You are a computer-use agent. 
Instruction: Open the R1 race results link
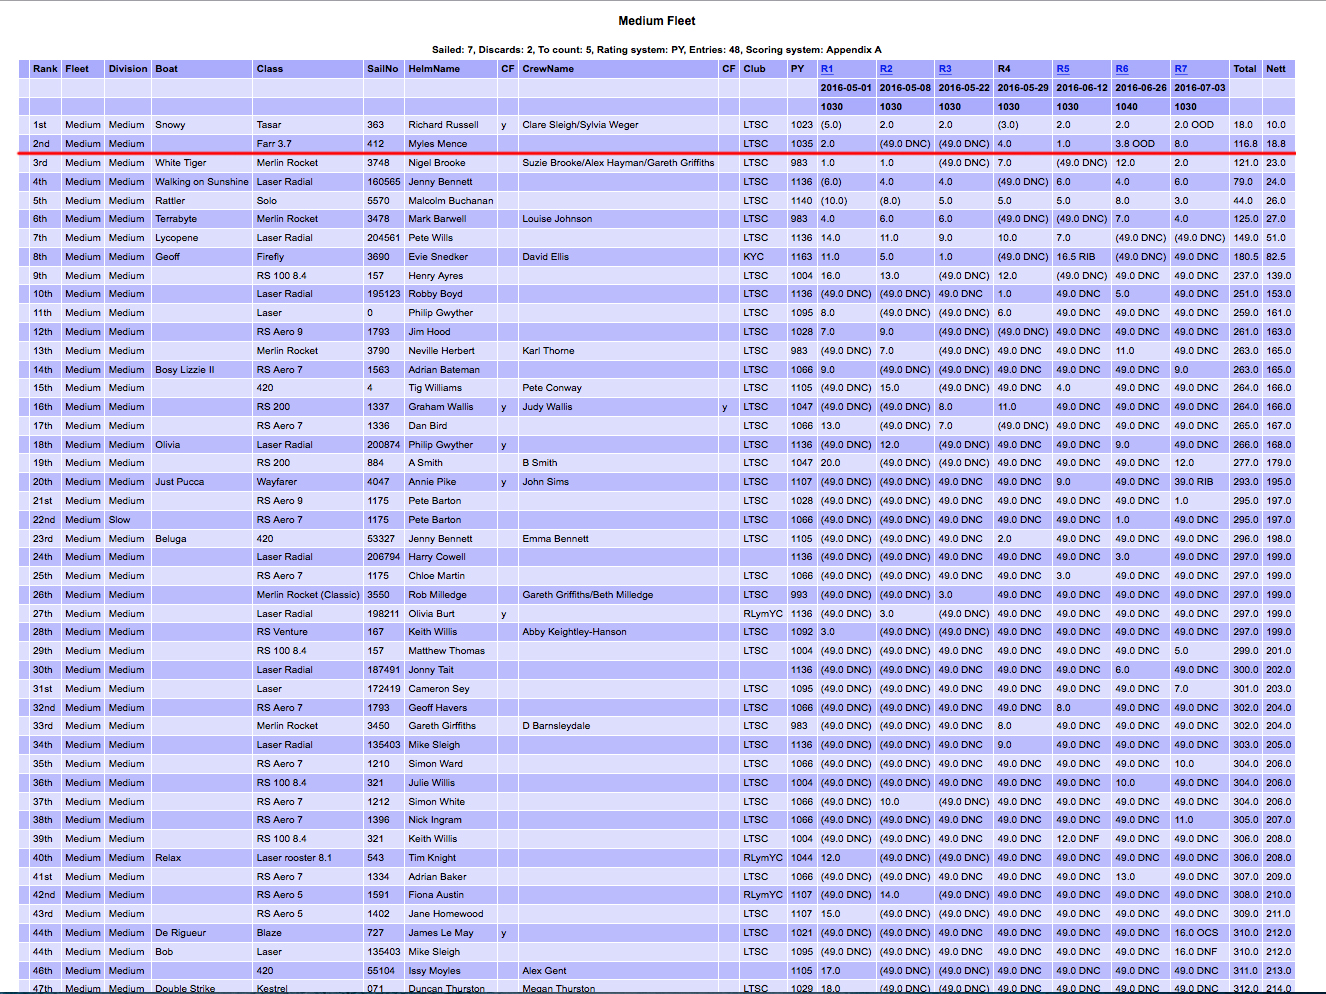point(826,69)
